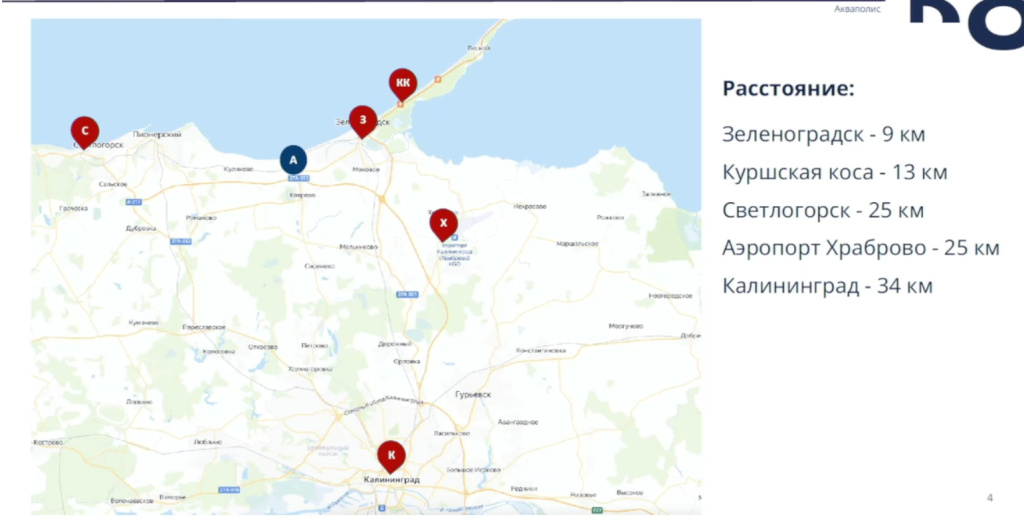Click the 'Расстояние:' heading
The height and width of the screenshot is (525, 1024).
click(x=788, y=88)
